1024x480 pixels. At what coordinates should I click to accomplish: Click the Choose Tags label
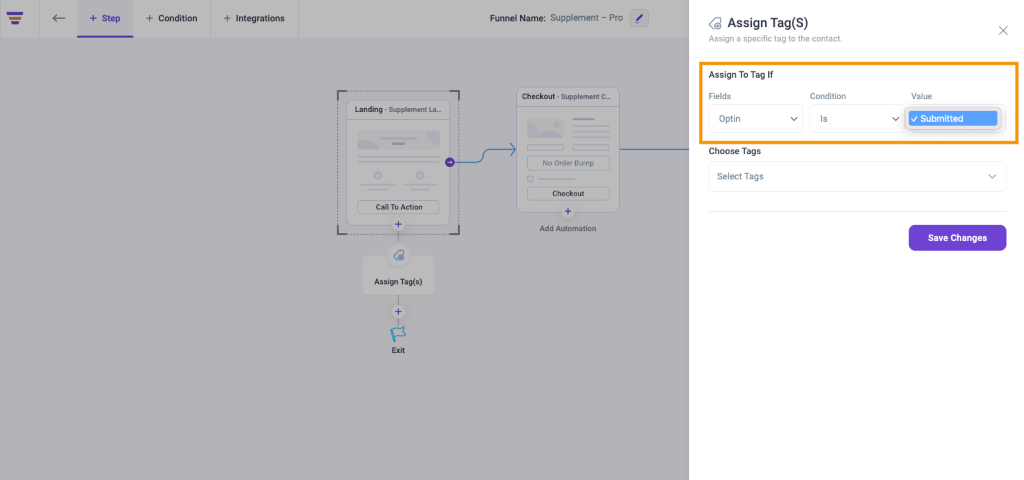point(735,151)
